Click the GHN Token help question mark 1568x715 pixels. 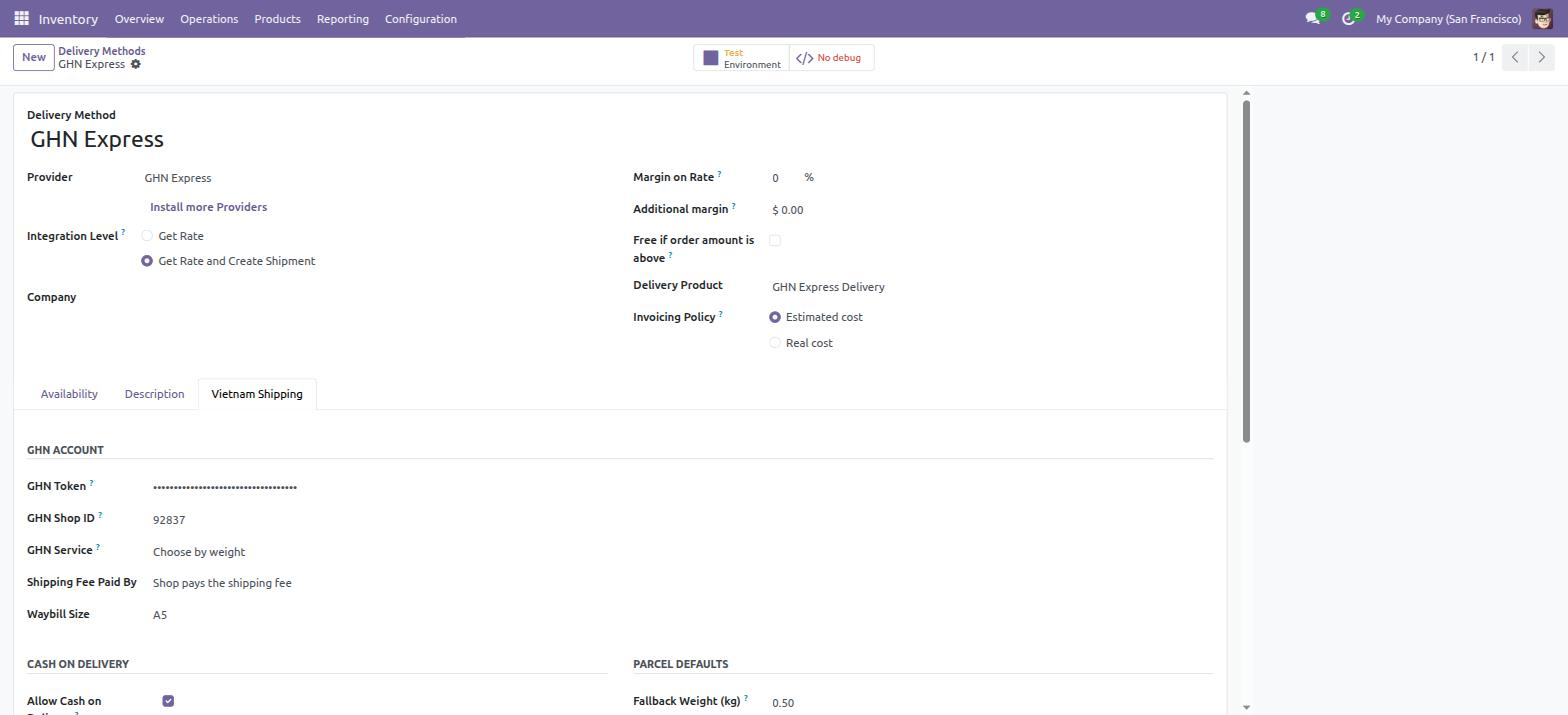pyautogui.click(x=91, y=483)
